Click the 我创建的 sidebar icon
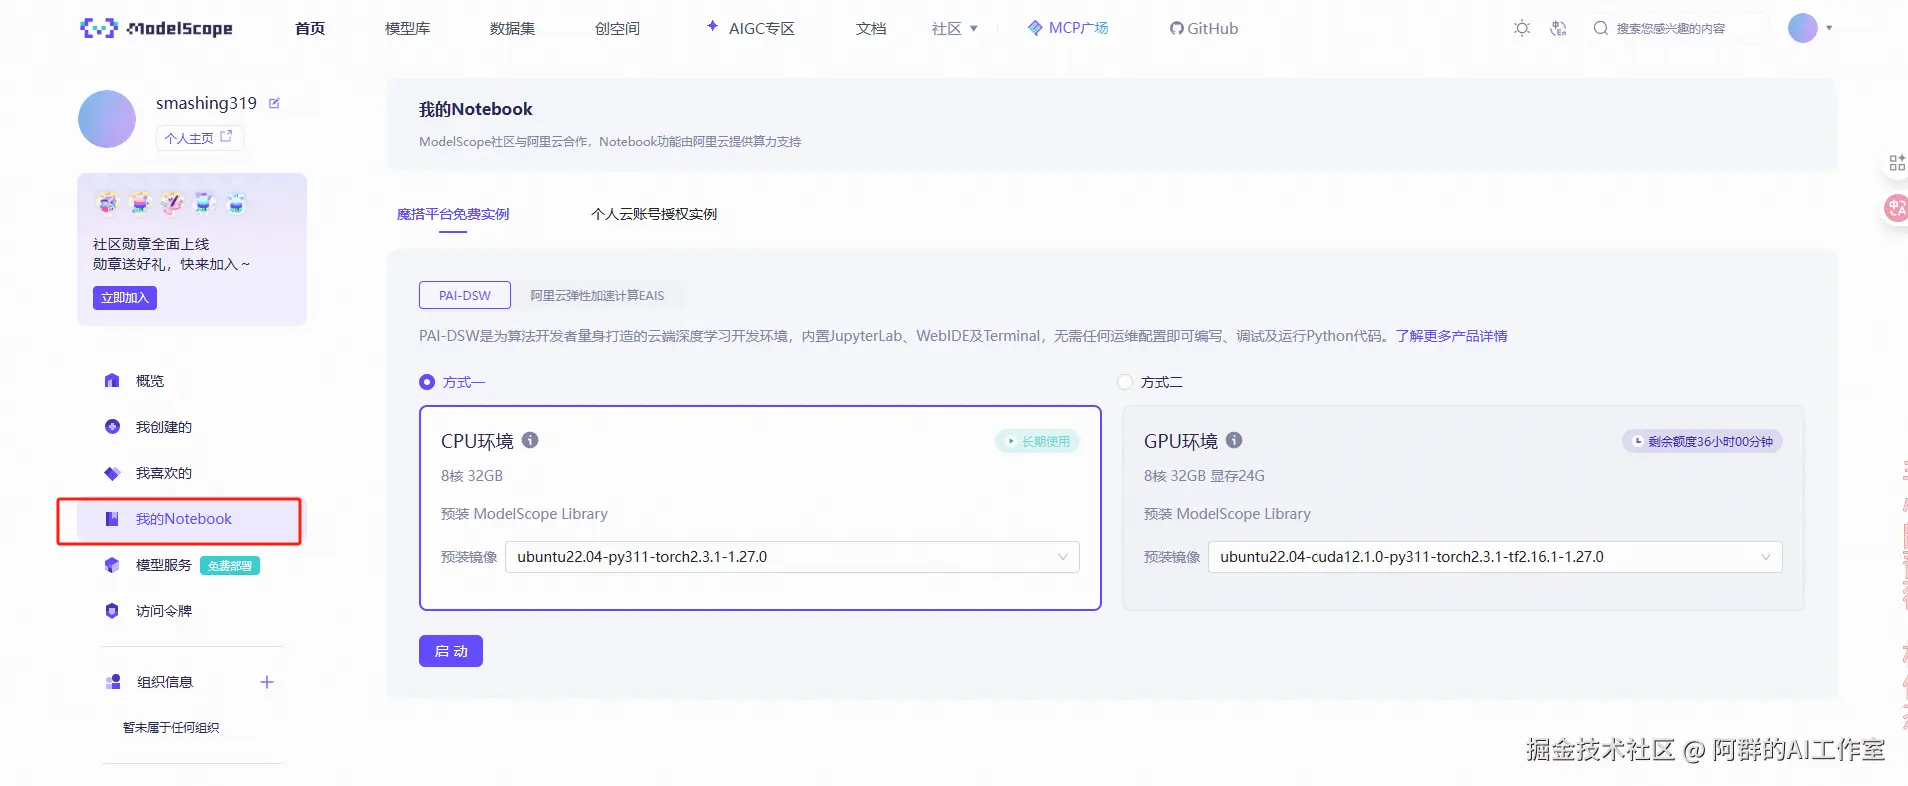Viewport: 1908px width, 786px height. (x=112, y=427)
